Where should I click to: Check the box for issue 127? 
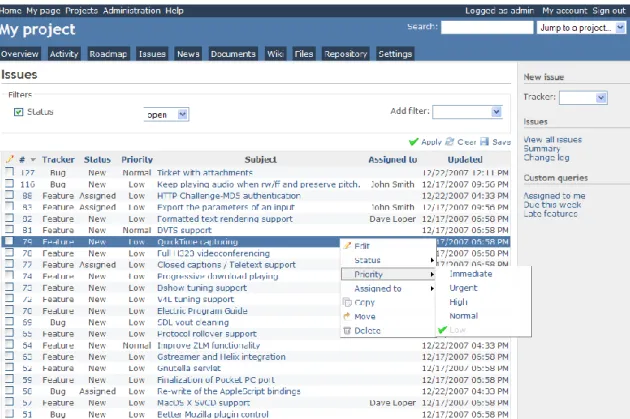click(9, 172)
